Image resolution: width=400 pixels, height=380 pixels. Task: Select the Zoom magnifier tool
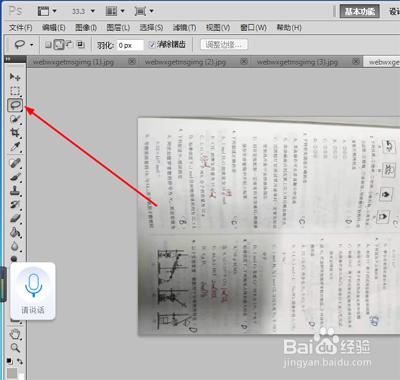coord(15,348)
